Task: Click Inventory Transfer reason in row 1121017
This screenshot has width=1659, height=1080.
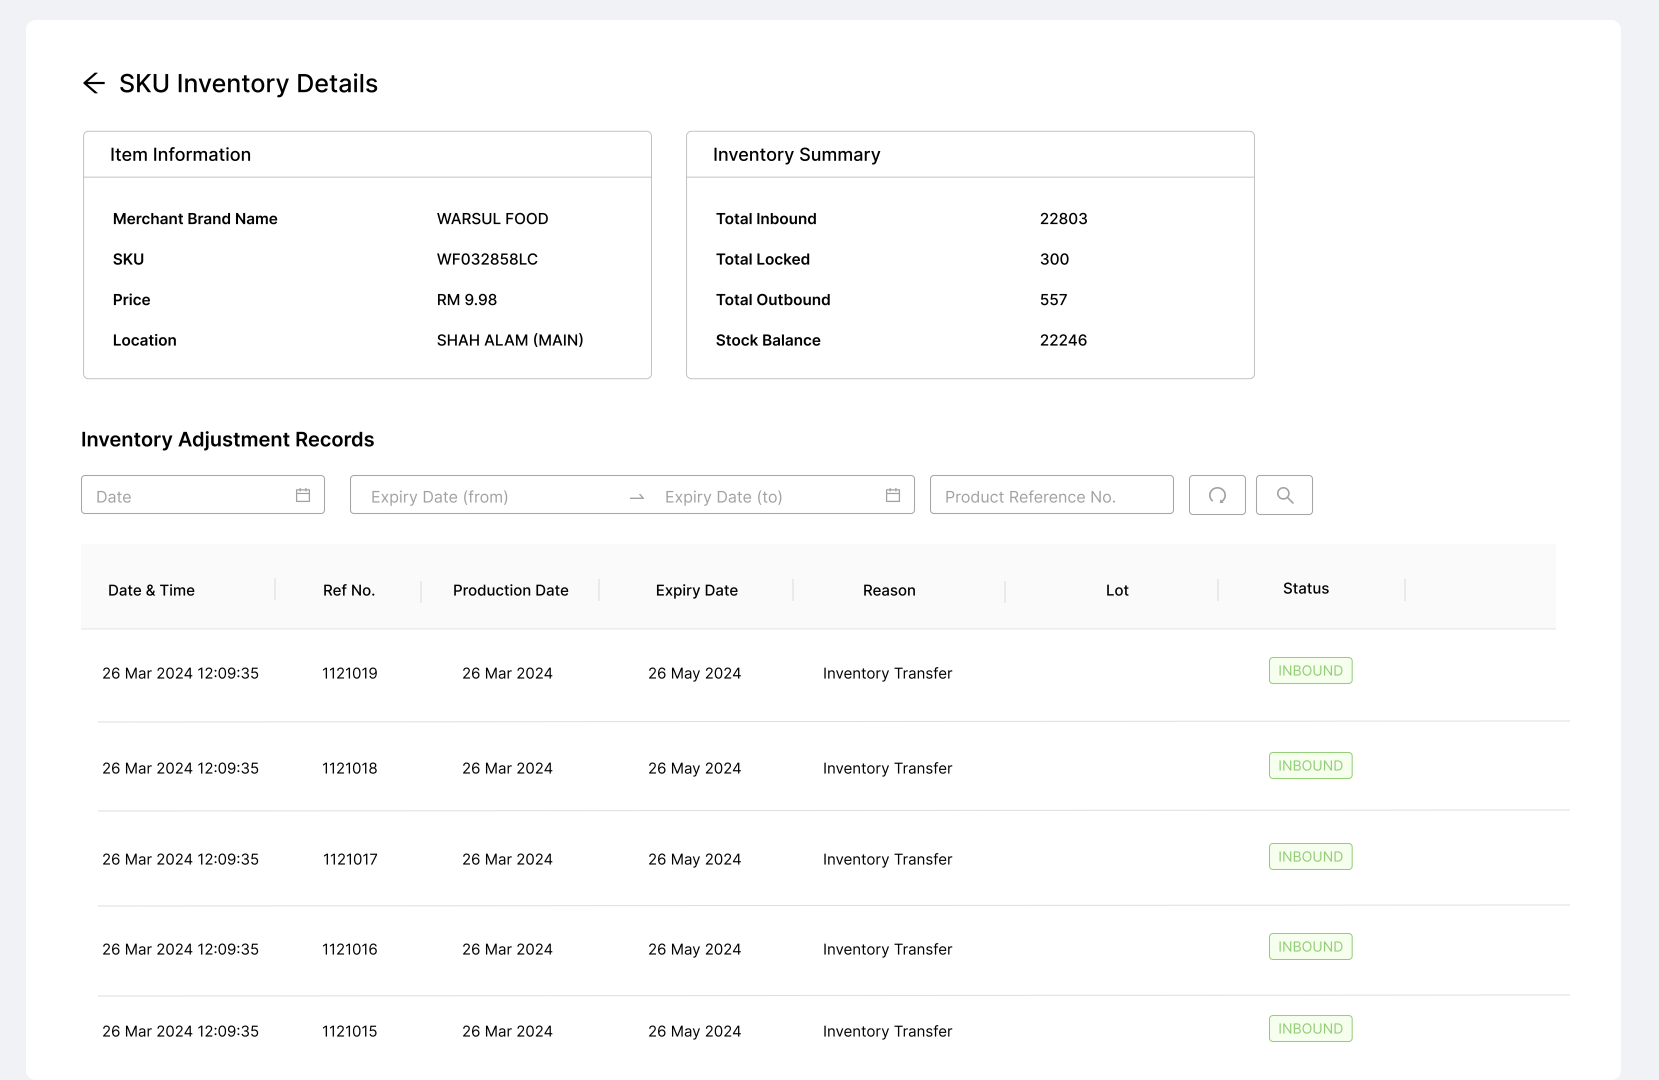Action: tap(888, 859)
